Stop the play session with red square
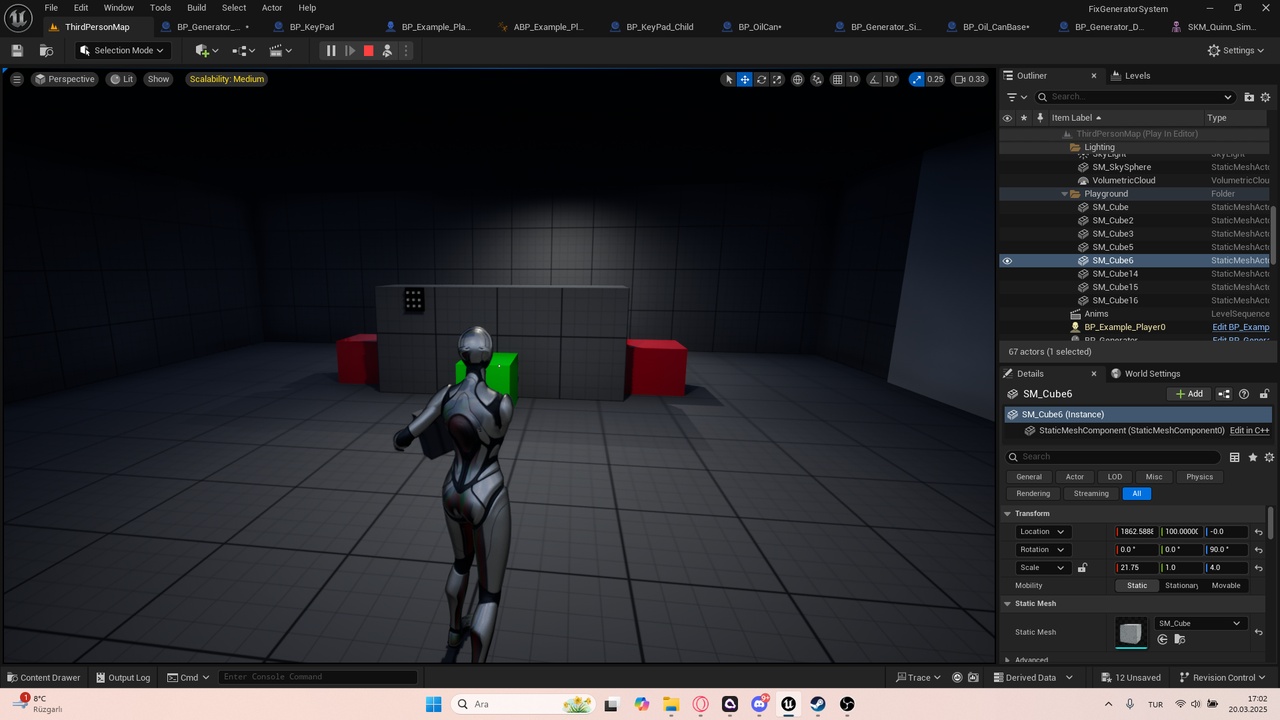Viewport: 1280px width, 720px height. (368, 50)
